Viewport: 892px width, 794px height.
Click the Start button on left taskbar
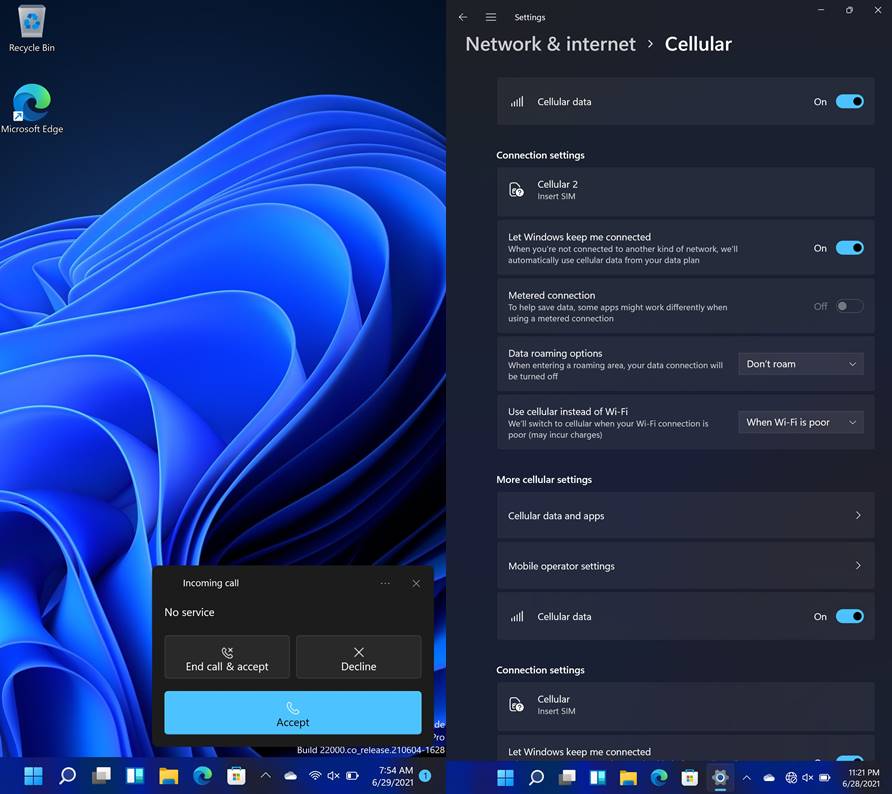pyautogui.click(x=34, y=775)
